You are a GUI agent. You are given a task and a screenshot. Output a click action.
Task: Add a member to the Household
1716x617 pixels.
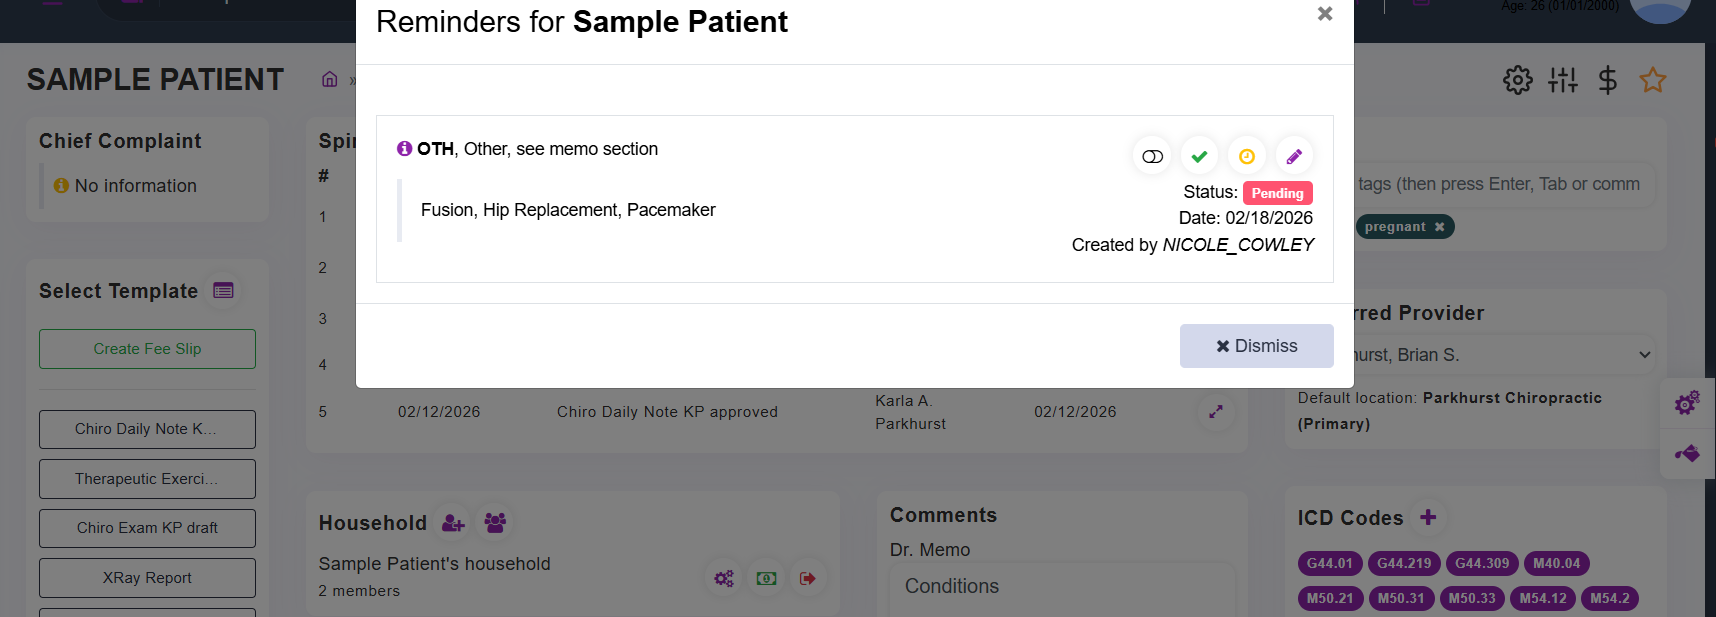tap(453, 523)
